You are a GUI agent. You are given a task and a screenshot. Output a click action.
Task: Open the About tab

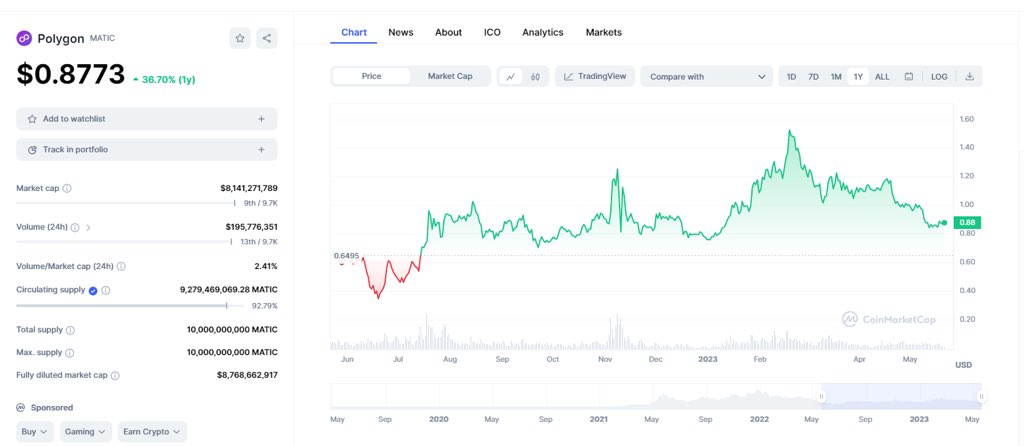pos(449,32)
